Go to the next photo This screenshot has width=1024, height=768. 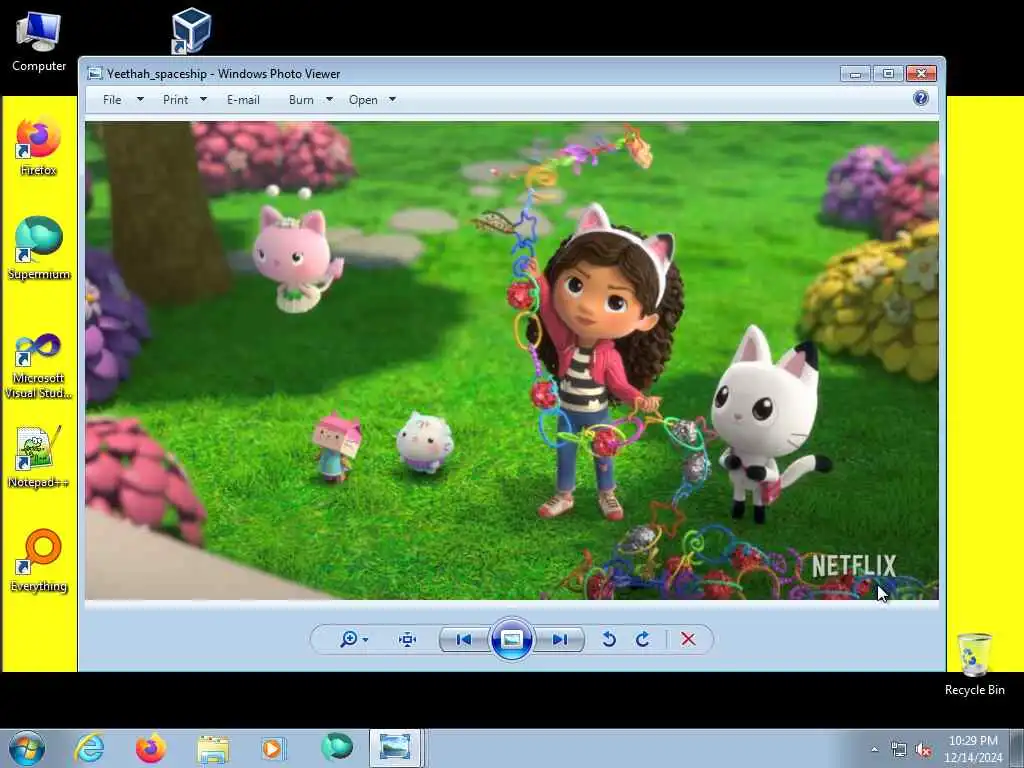(559, 639)
